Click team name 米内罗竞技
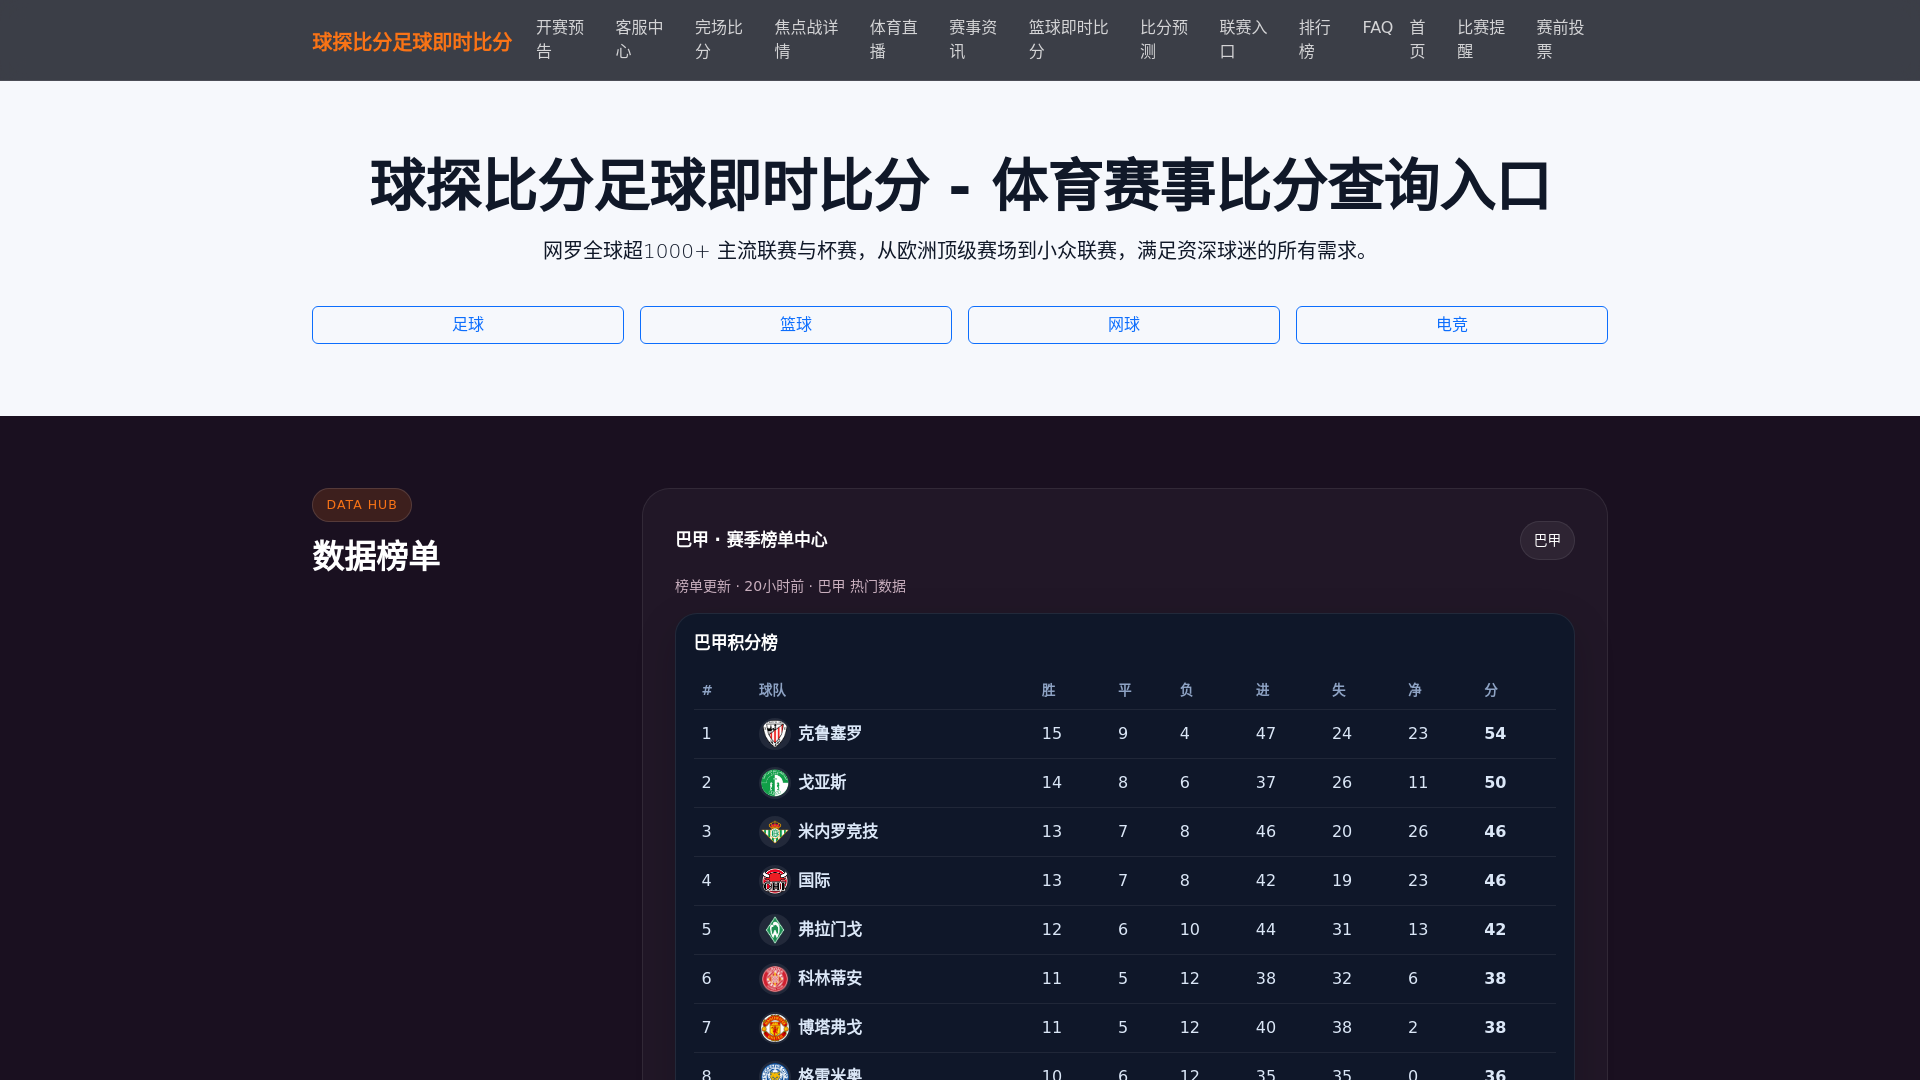 (838, 832)
